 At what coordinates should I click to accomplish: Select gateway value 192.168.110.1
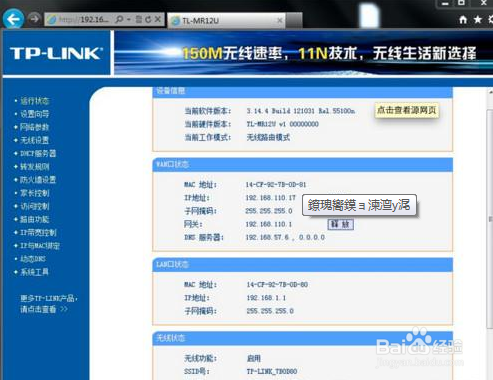coord(269,224)
